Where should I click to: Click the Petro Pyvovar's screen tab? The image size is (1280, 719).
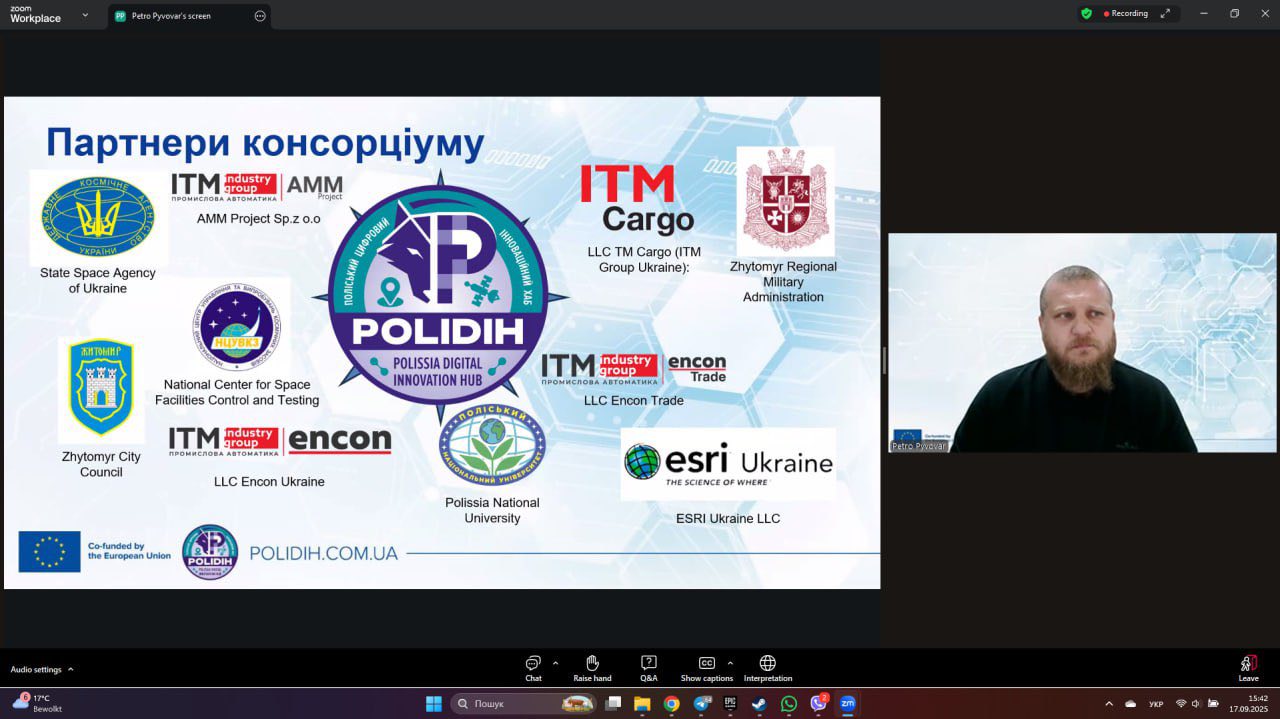click(x=171, y=16)
